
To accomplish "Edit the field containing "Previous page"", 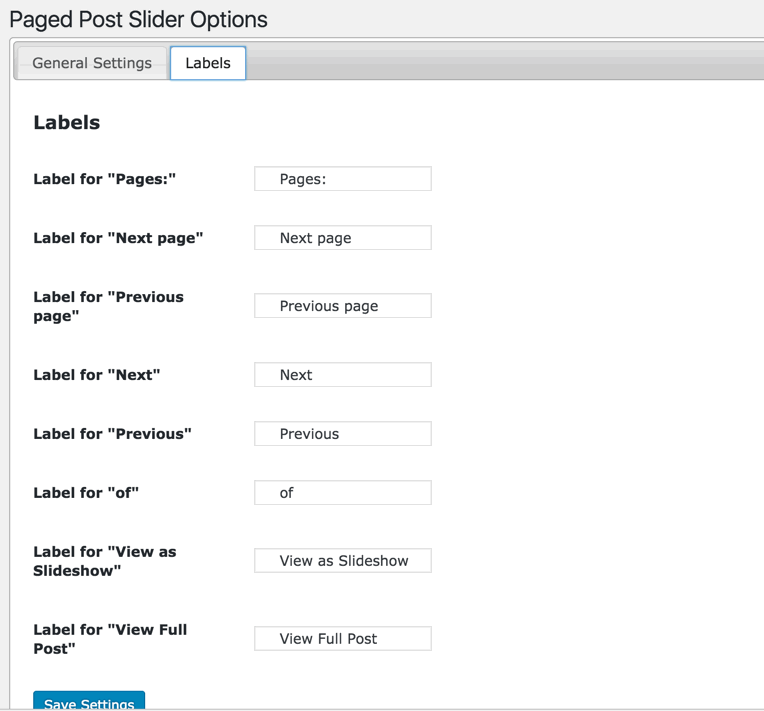I will click(x=342, y=306).
